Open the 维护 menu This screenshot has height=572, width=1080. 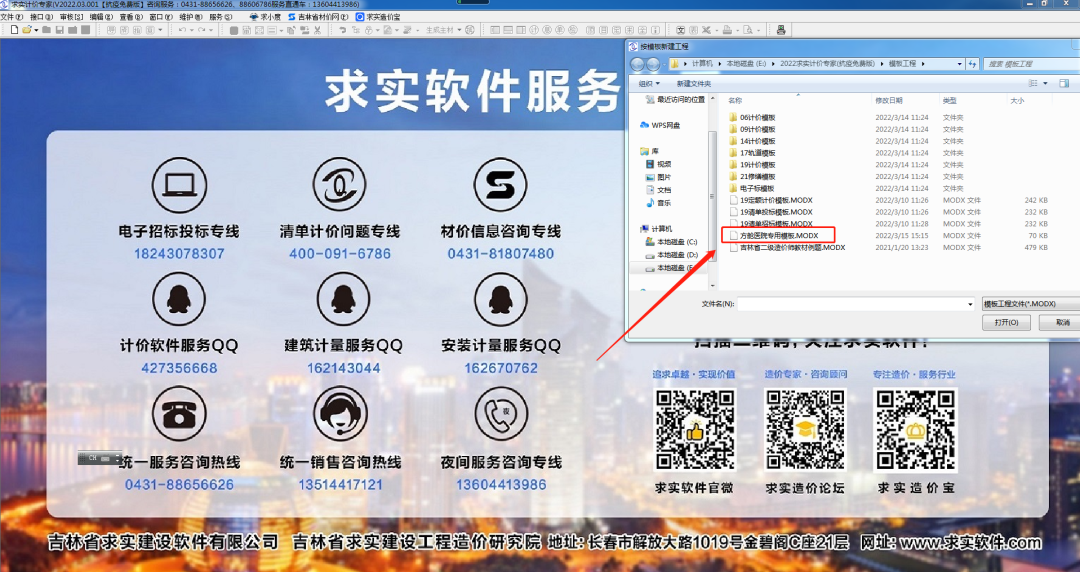(x=190, y=17)
